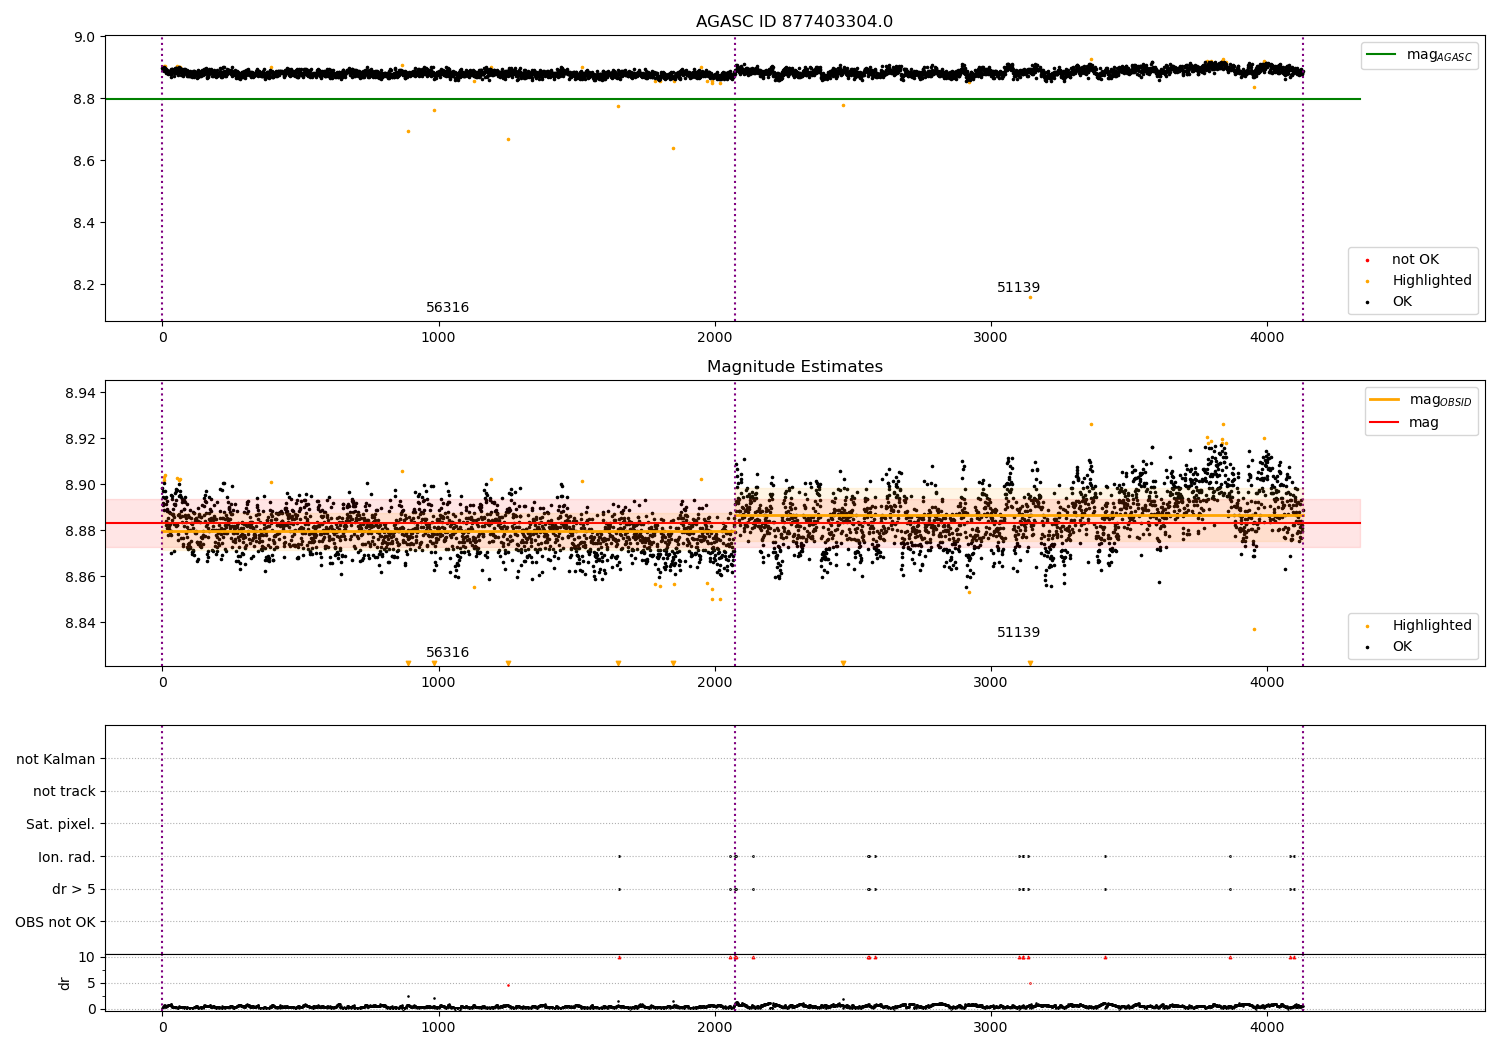Click the "8.94" y-tick in the middle plot
The height and width of the screenshot is (1050, 1500).
80,394
